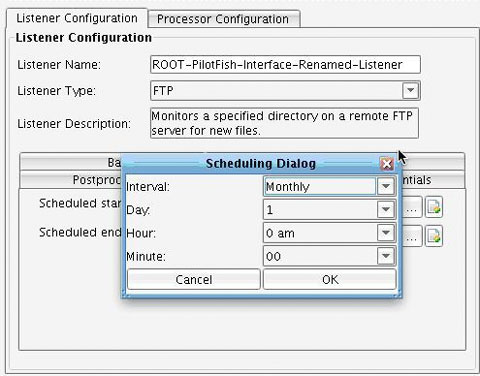Expand the Day dropdown showing 1
The image size is (480, 376).
386,209
